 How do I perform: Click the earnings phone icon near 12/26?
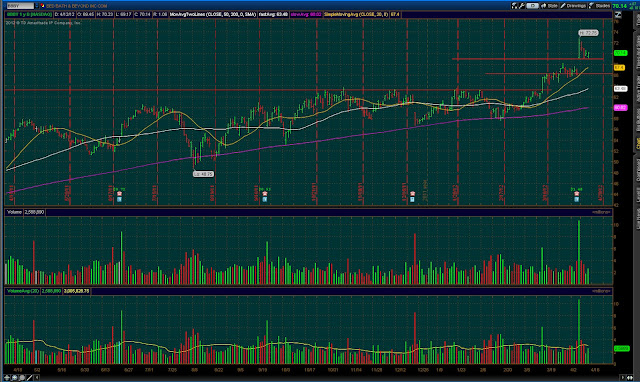(x=412, y=194)
